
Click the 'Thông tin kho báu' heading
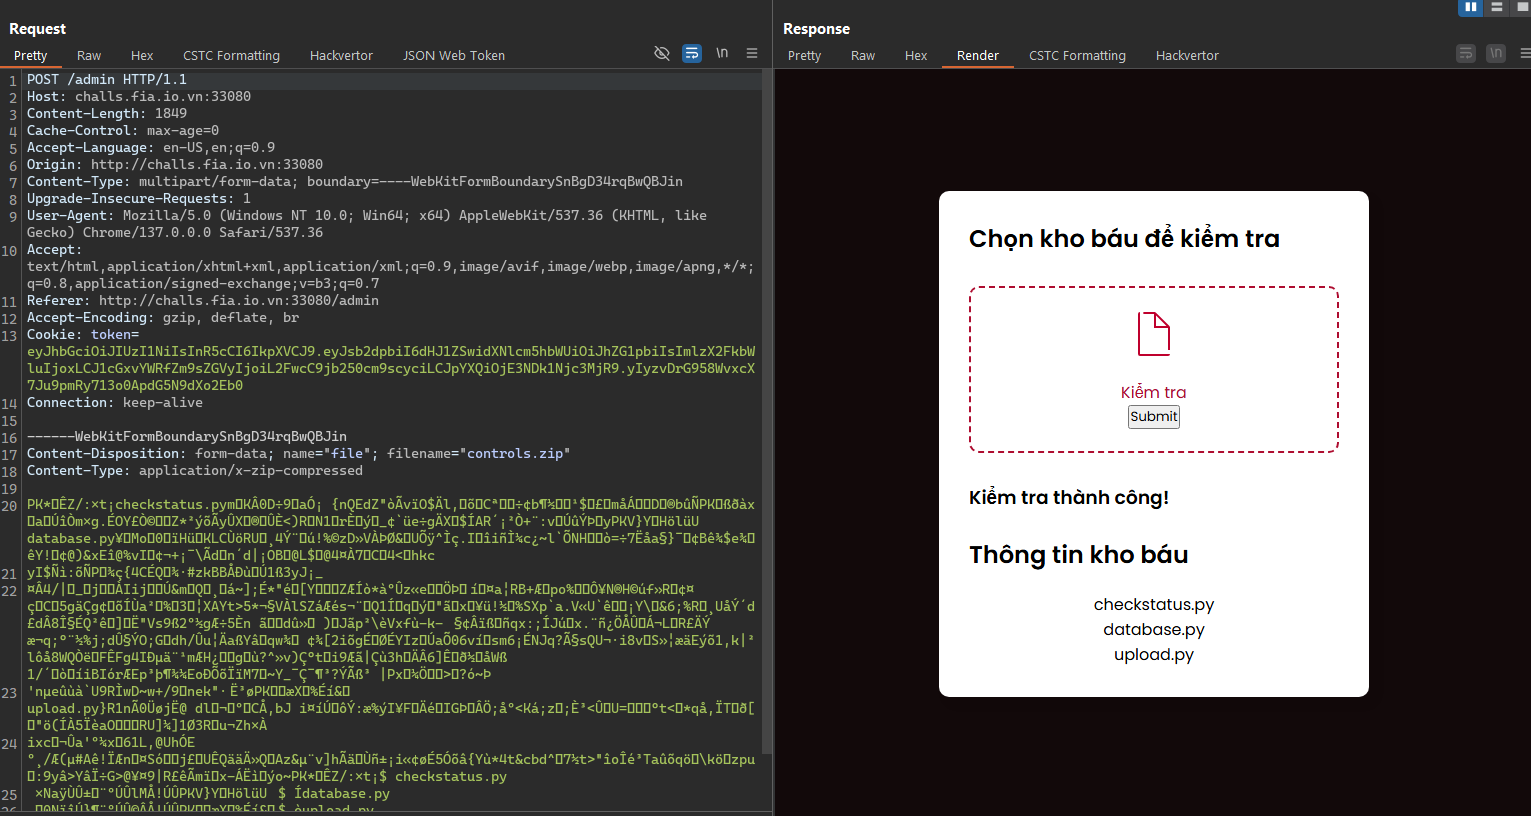[1079, 555]
